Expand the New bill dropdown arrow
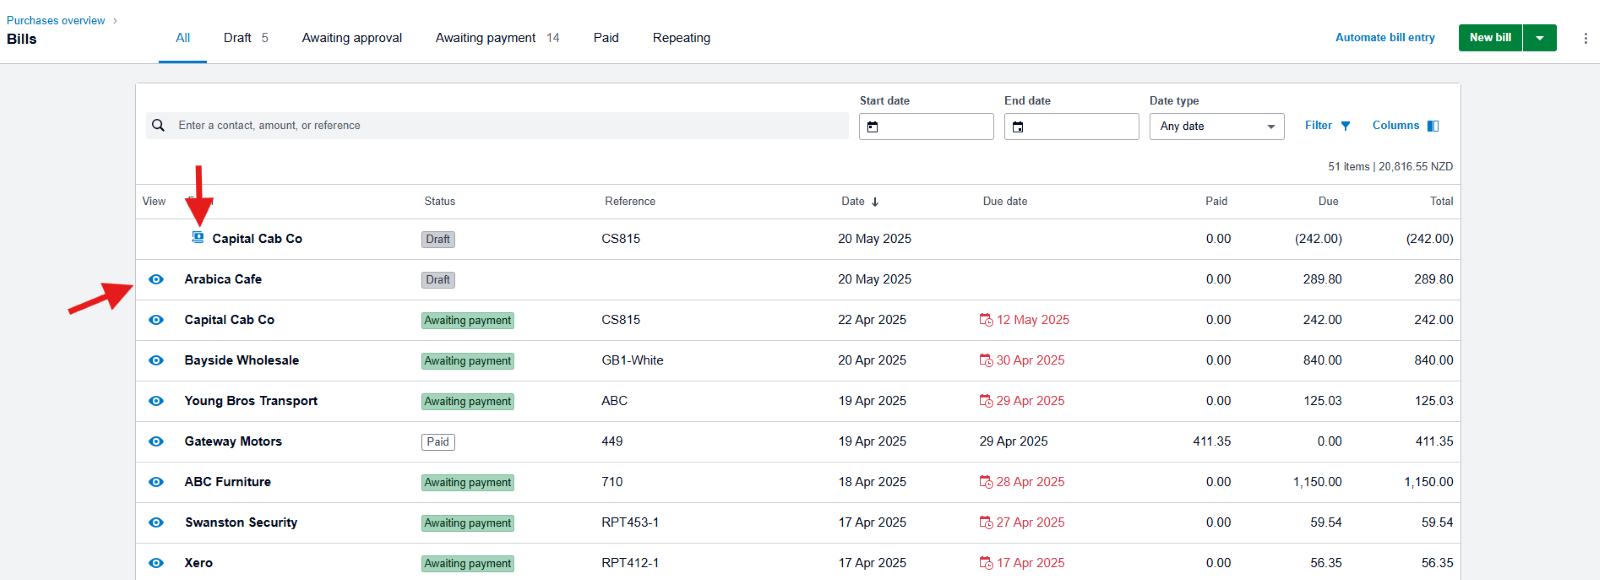Screen dimensions: 1600x580 pos(1540,38)
